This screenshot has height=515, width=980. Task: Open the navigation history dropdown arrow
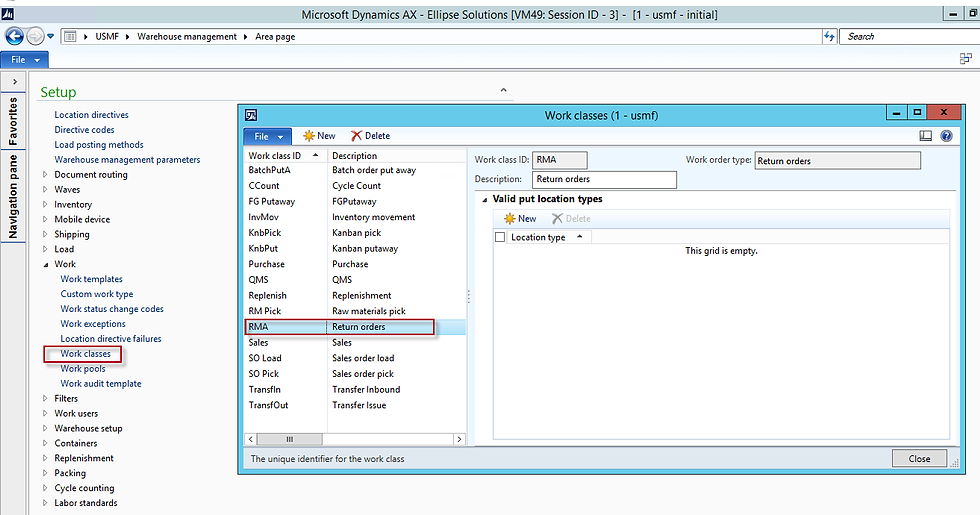51,36
